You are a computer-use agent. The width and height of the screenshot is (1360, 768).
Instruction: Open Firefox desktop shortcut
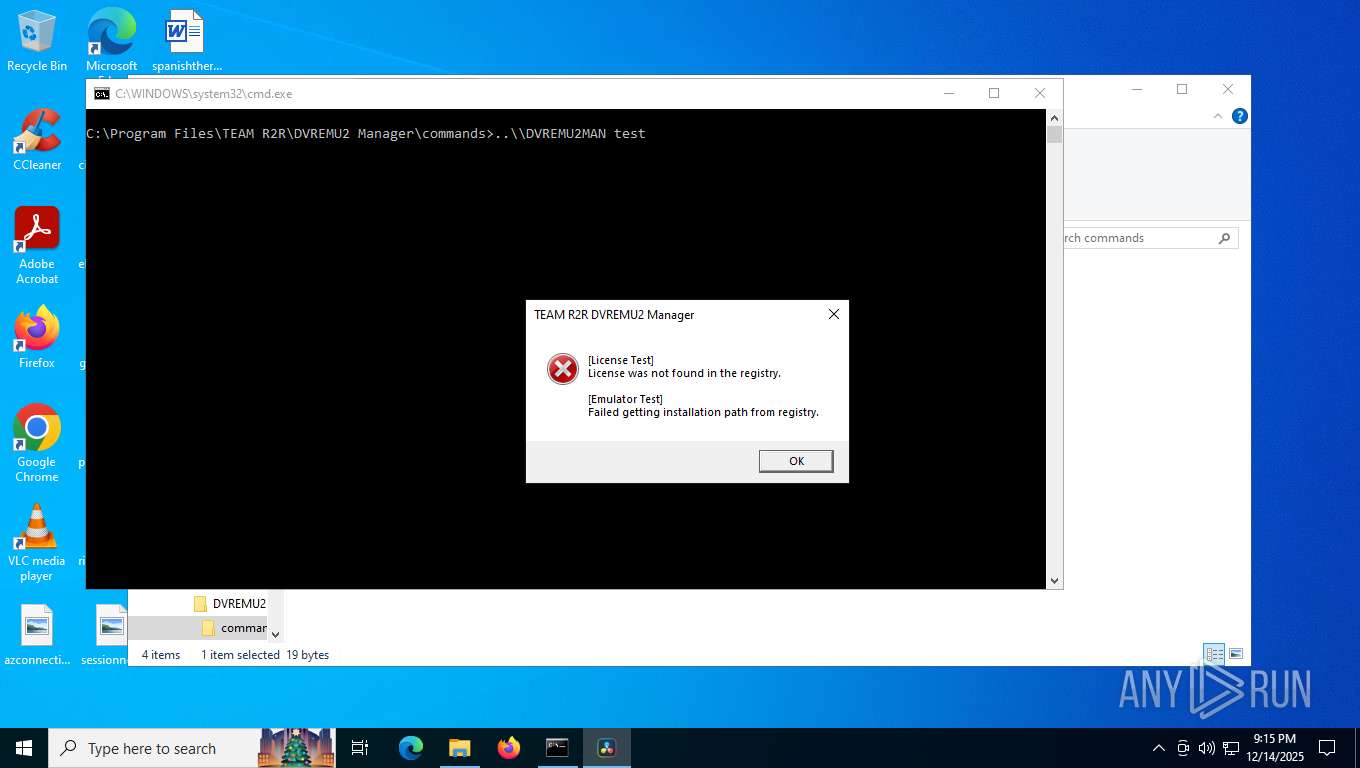point(37,338)
